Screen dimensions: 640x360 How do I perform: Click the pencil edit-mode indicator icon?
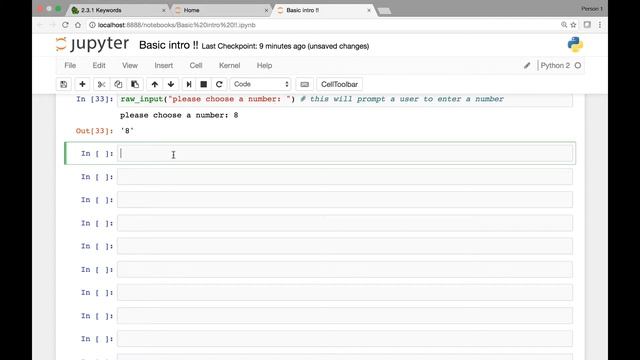pos(527,65)
